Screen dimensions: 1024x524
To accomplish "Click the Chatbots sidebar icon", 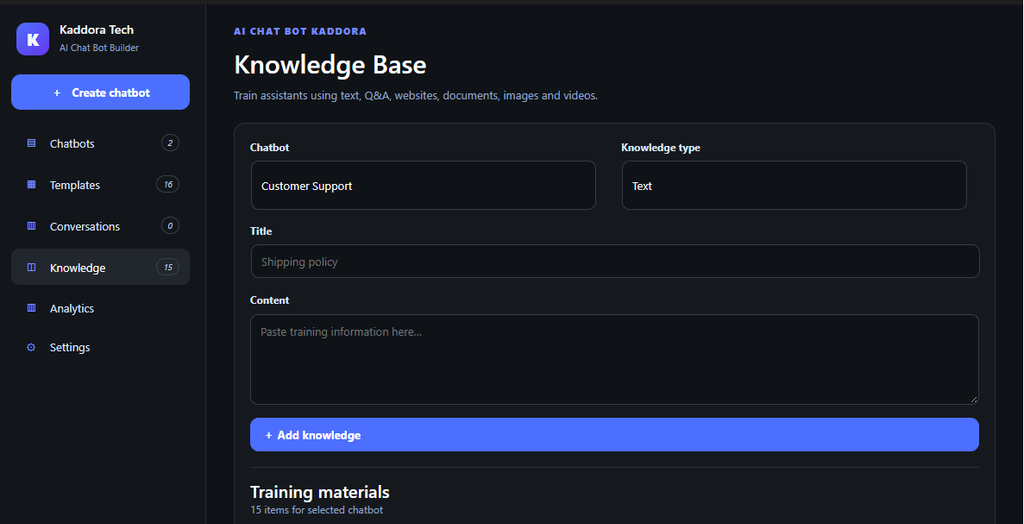I will (31, 143).
